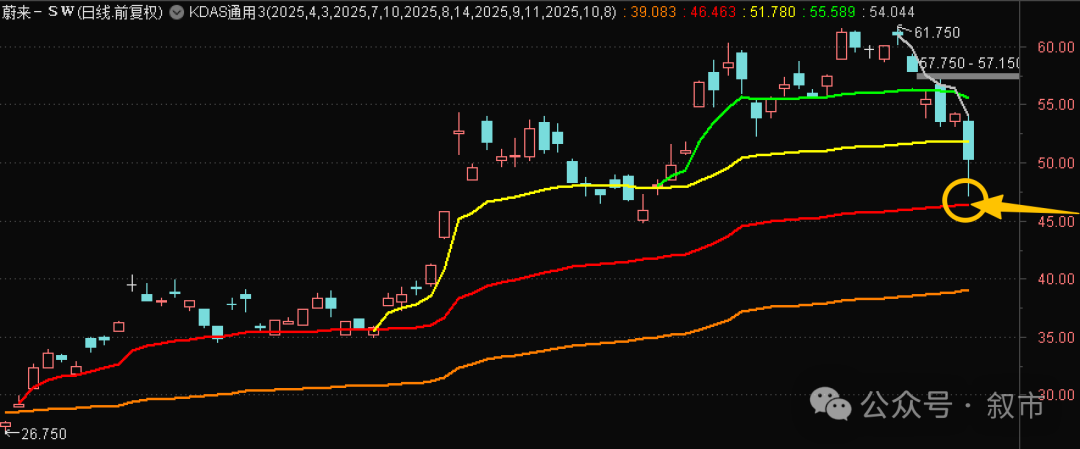Click the 50.00 price axis label
The height and width of the screenshot is (449, 1080).
pyautogui.click(x=1055, y=163)
